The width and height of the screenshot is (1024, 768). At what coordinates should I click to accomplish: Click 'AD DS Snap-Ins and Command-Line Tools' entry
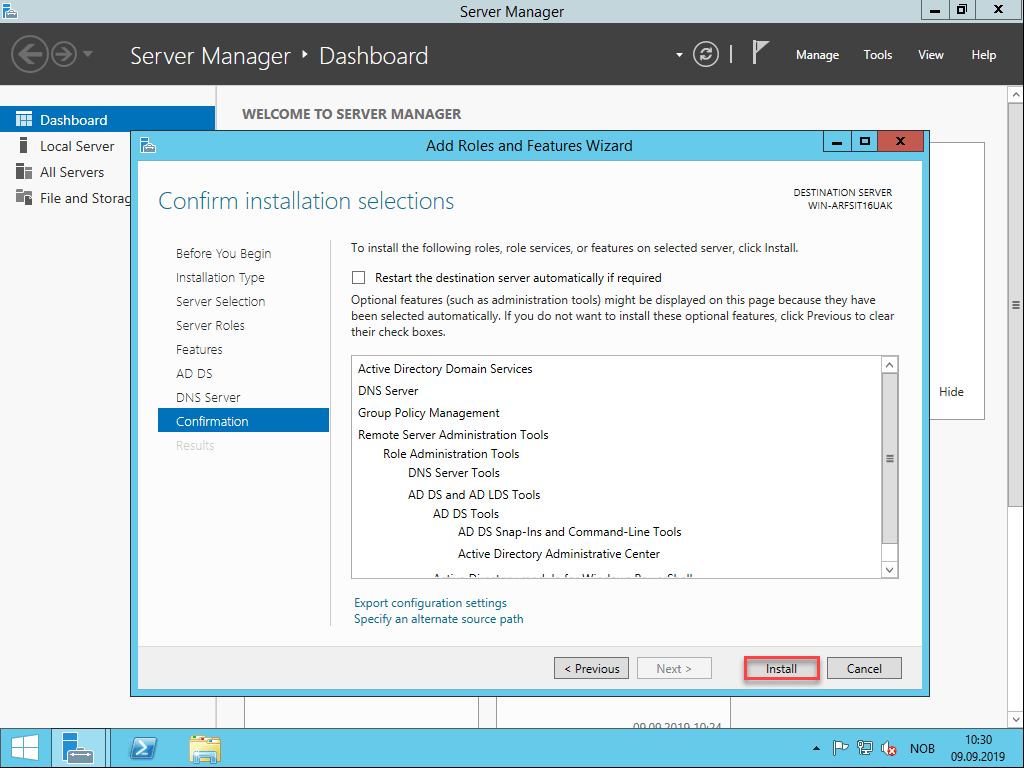pyautogui.click(x=569, y=532)
